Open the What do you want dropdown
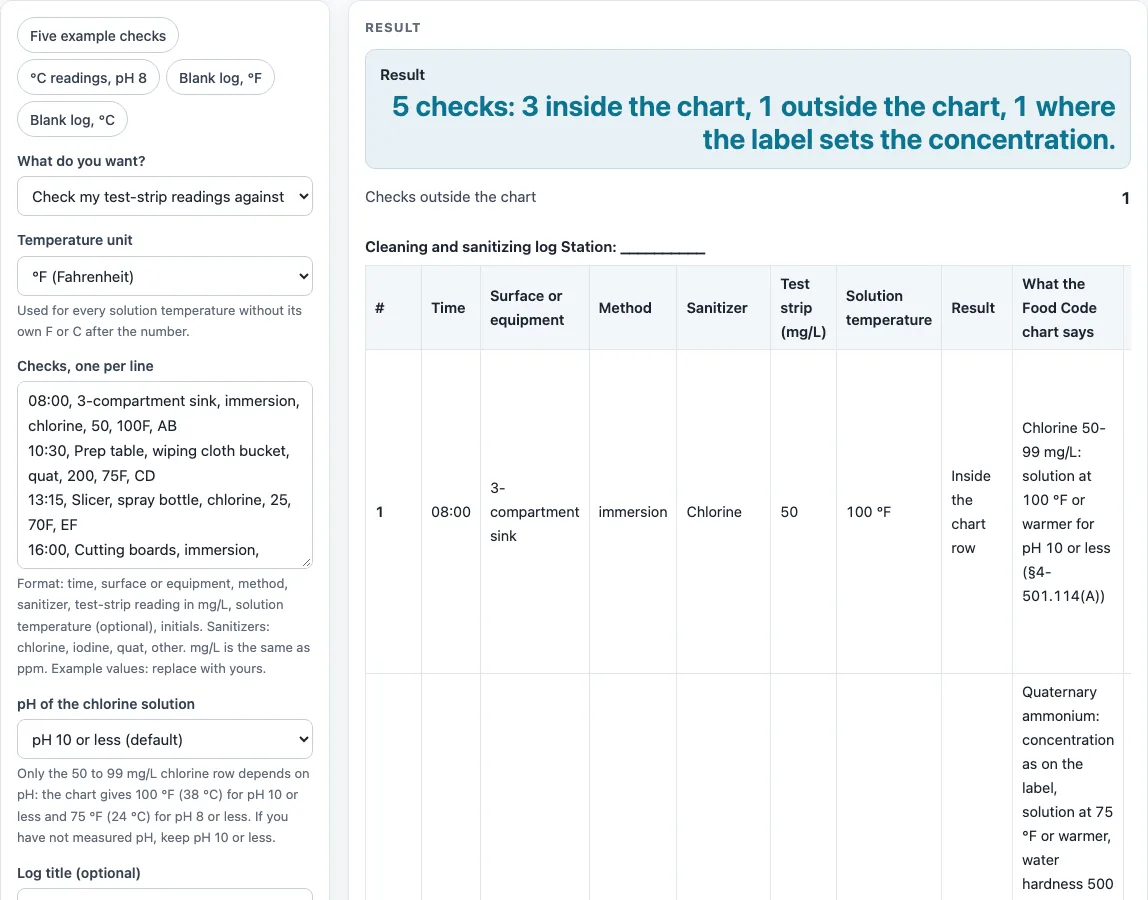Screen dimensions: 1148x900 [x=165, y=196]
